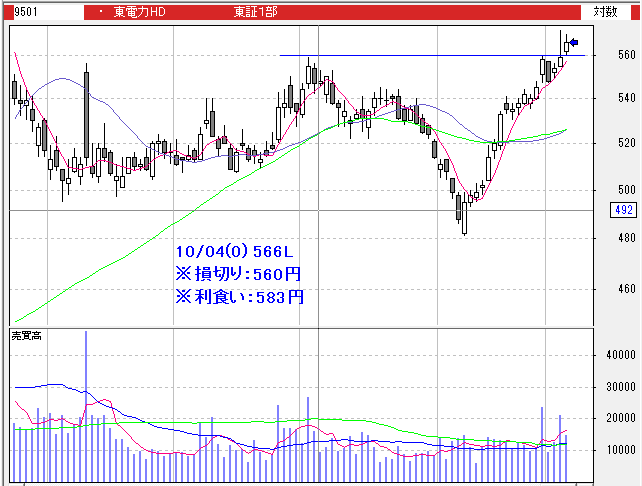Click the 東証1部 market label
This screenshot has height=486, width=642.
(x=256, y=12)
